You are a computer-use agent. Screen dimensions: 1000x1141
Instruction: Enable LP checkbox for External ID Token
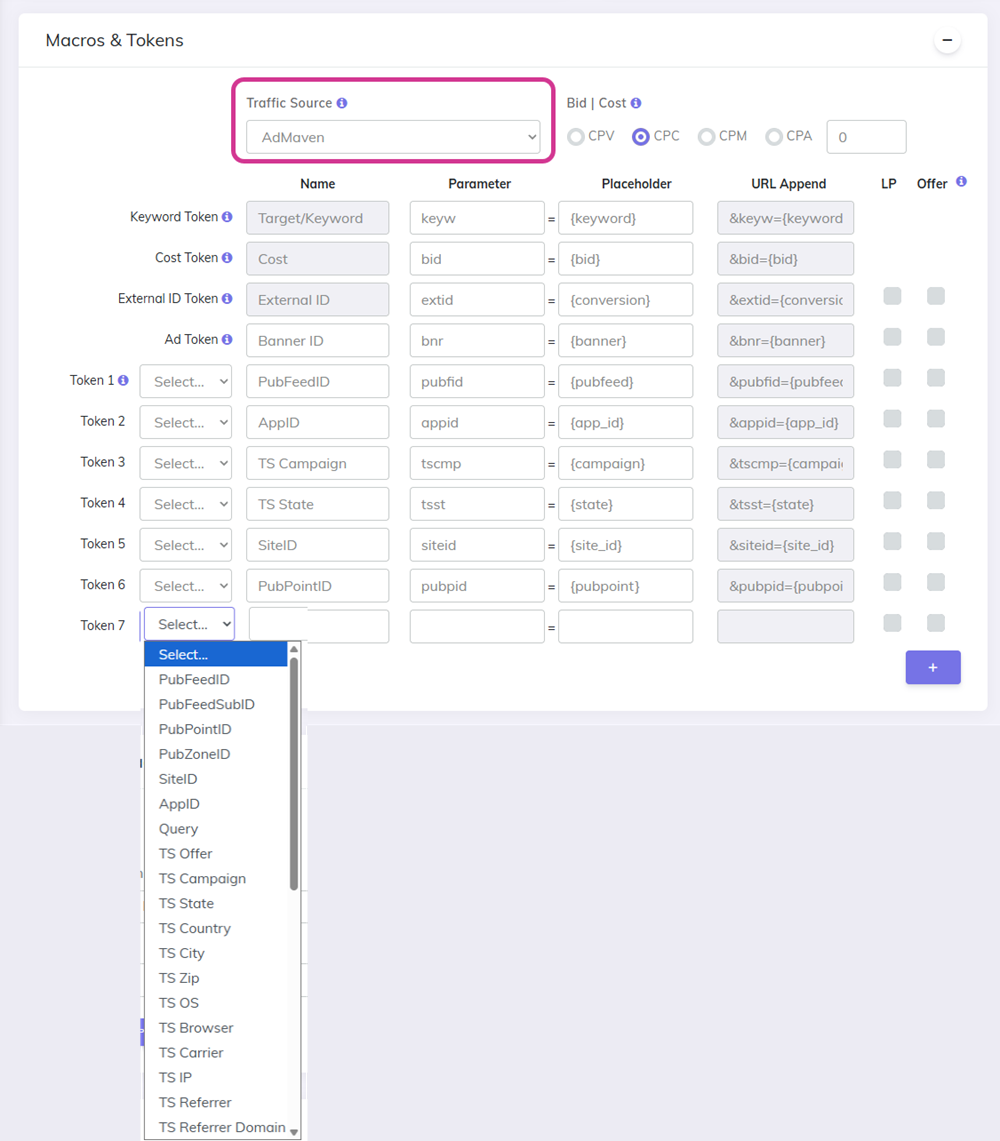click(892, 296)
